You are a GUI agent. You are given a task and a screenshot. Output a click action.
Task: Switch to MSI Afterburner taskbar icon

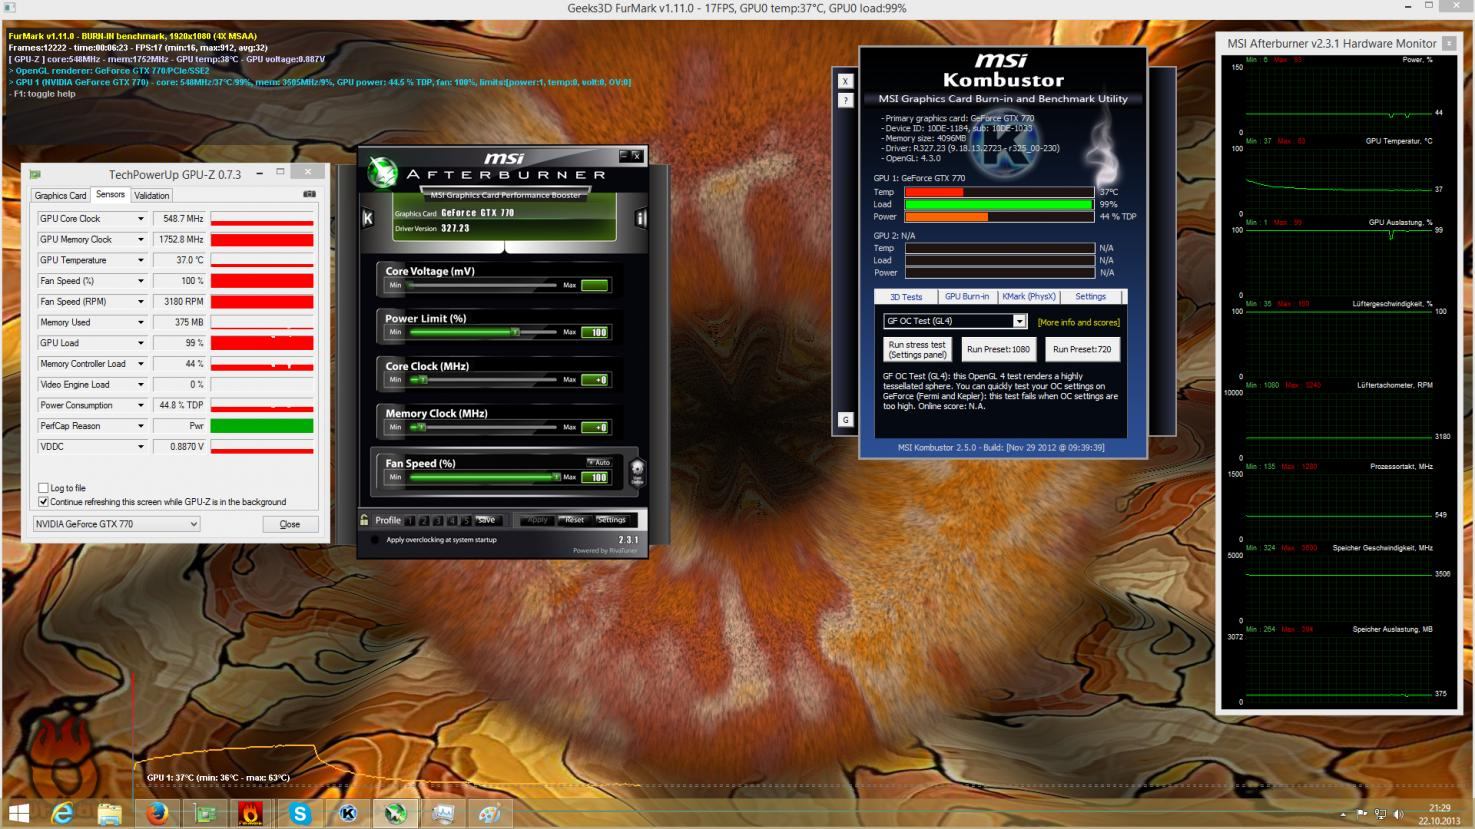click(x=395, y=814)
